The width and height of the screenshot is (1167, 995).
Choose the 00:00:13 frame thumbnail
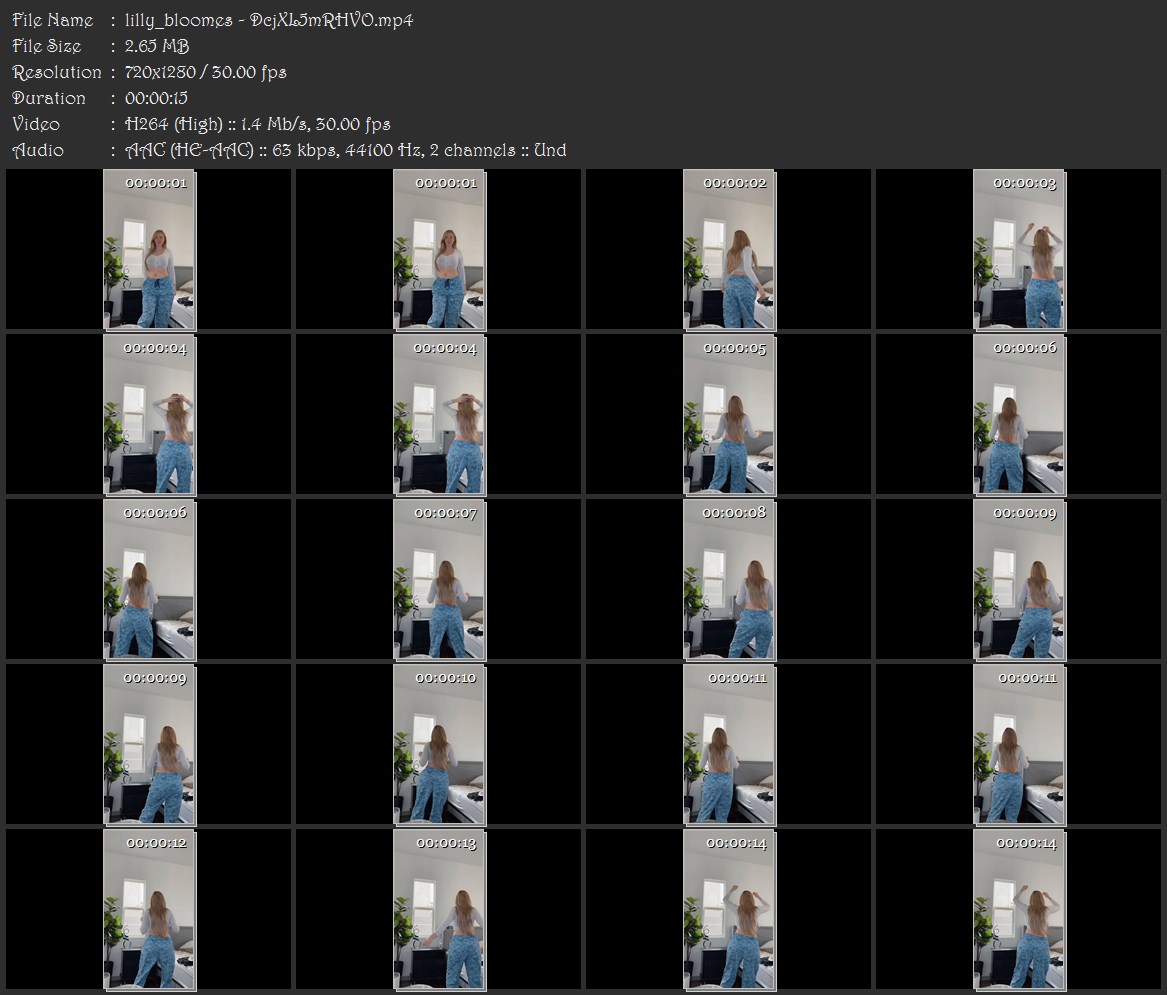click(x=439, y=910)
